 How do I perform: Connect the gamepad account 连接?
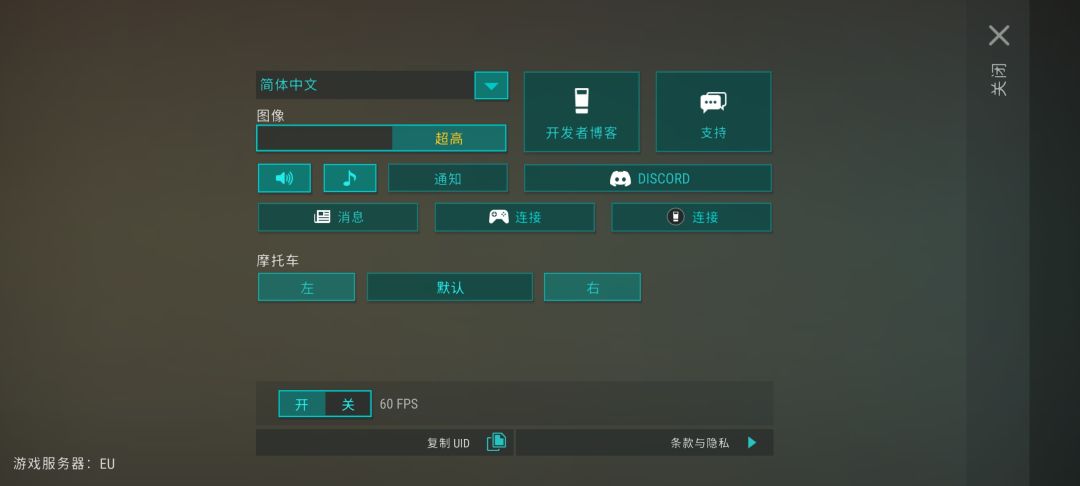tap(515, 217)
